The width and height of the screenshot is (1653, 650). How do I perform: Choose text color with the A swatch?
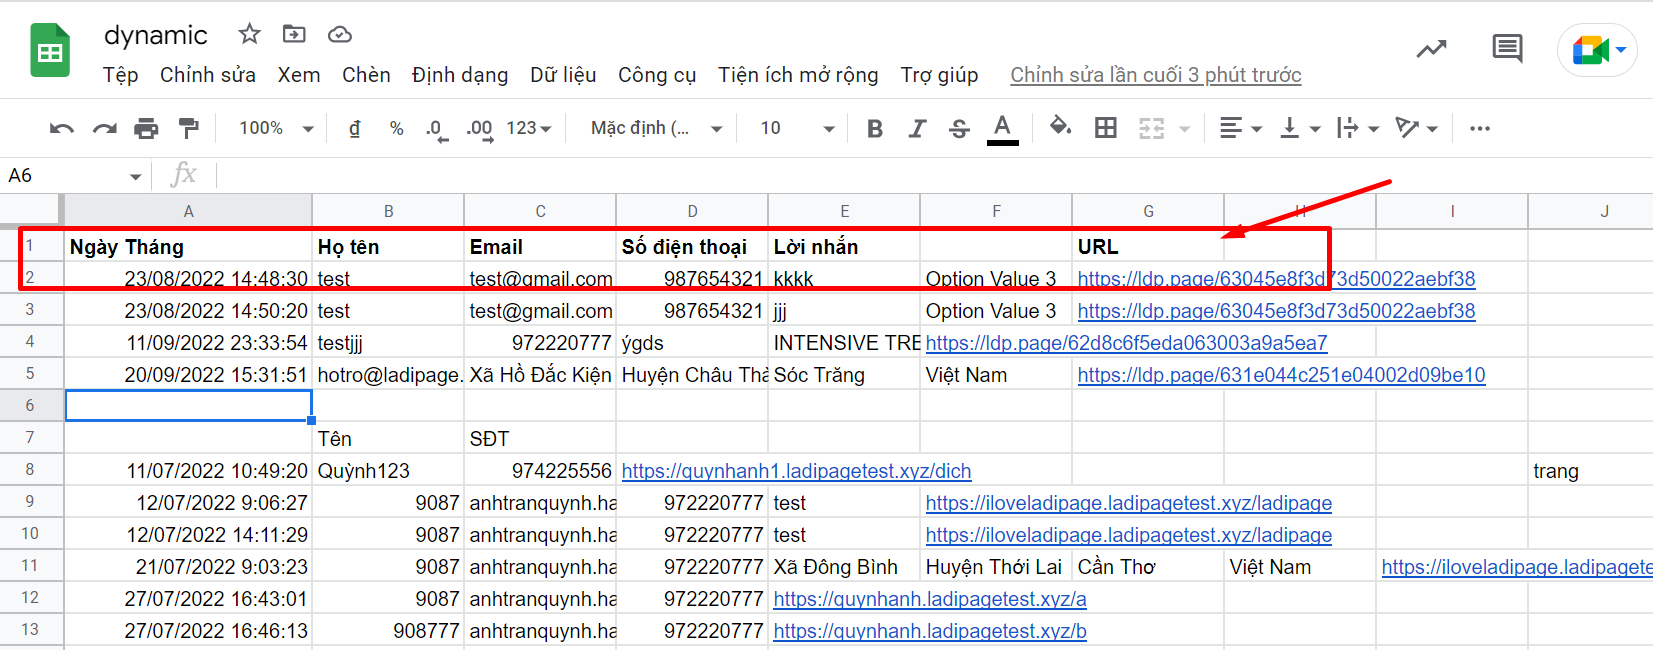[x=1002, y=128]
